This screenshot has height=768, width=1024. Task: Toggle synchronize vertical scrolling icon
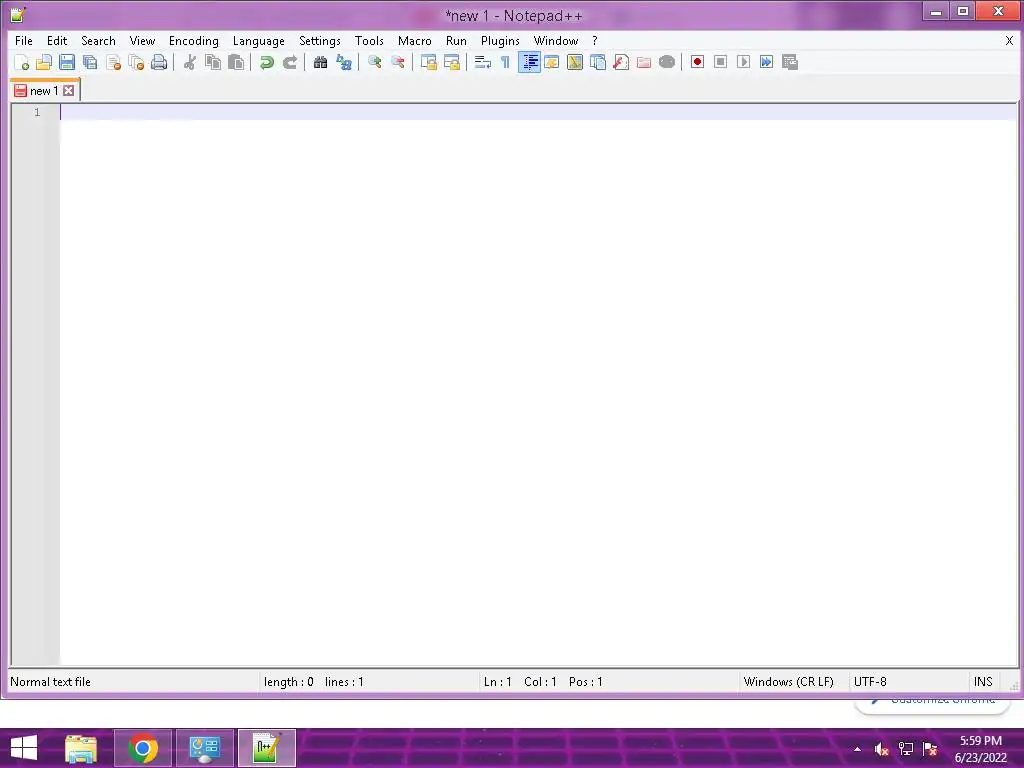point(429,62)
